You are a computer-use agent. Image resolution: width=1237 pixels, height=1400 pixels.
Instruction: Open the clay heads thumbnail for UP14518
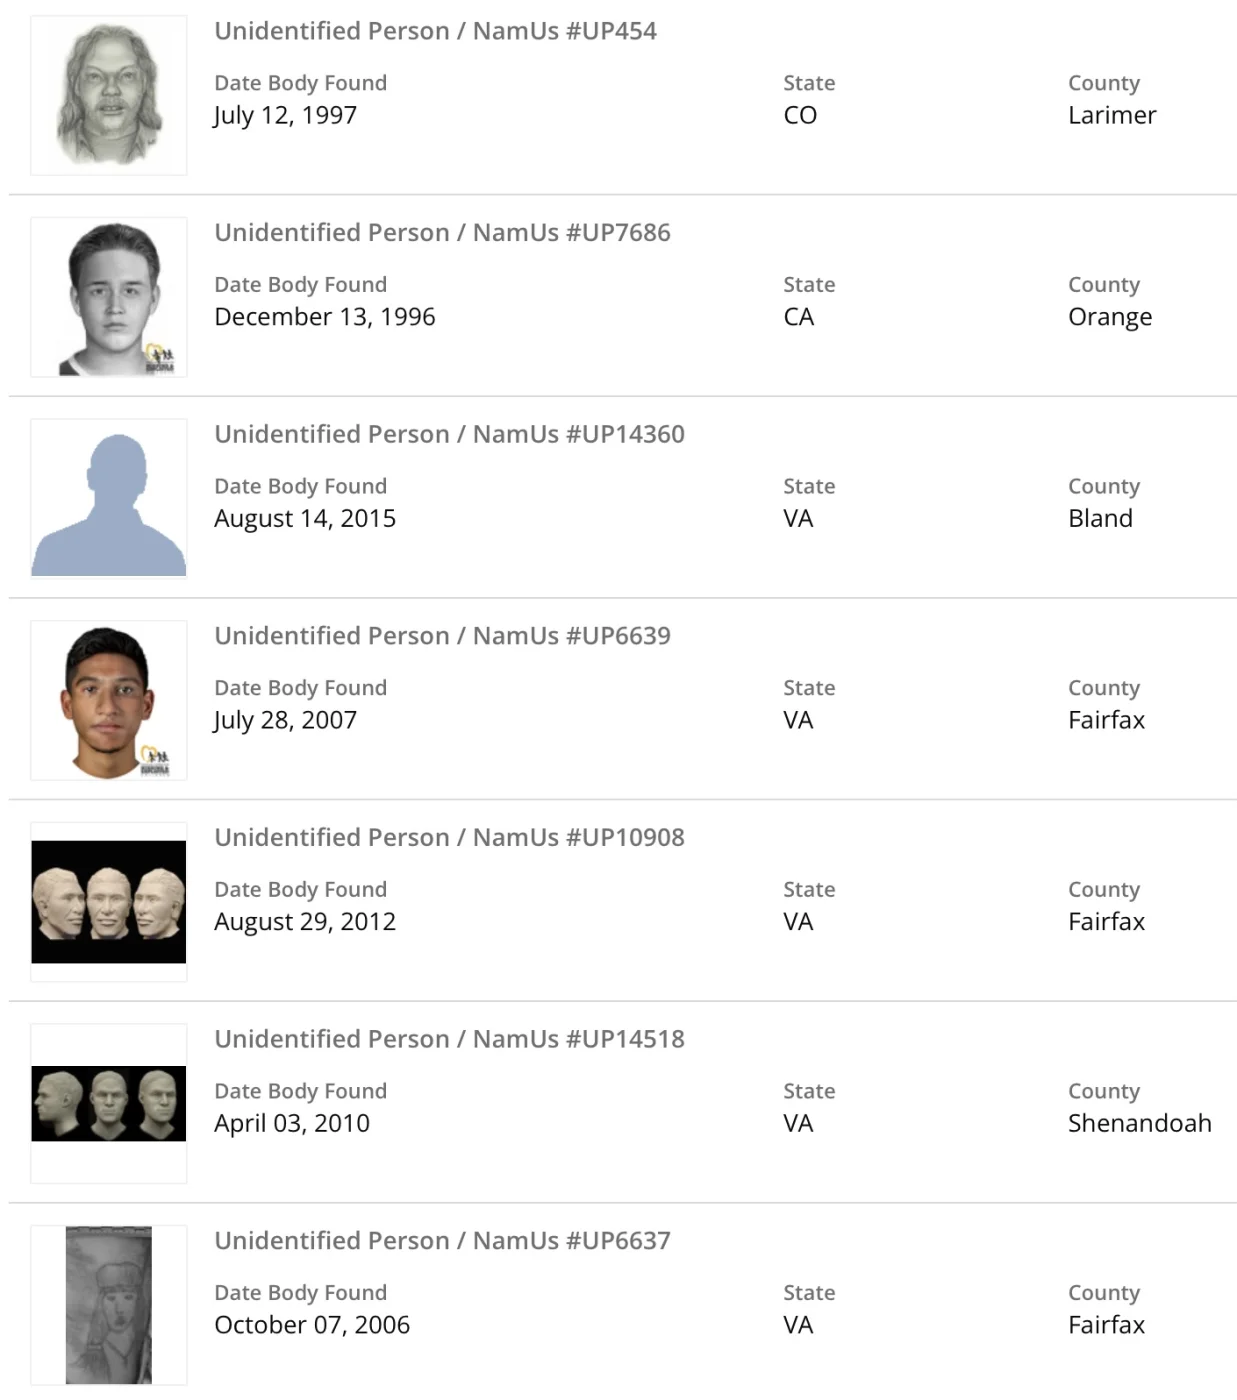[x=108, y=1103]
